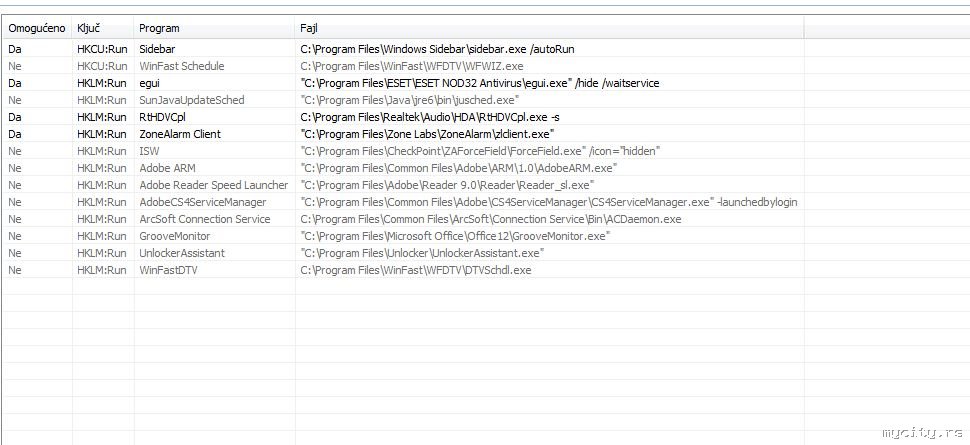Select the Adobe Reader Speed Launcher entry
The height and width of the screenshot is (445, 970).
[213, 185]
